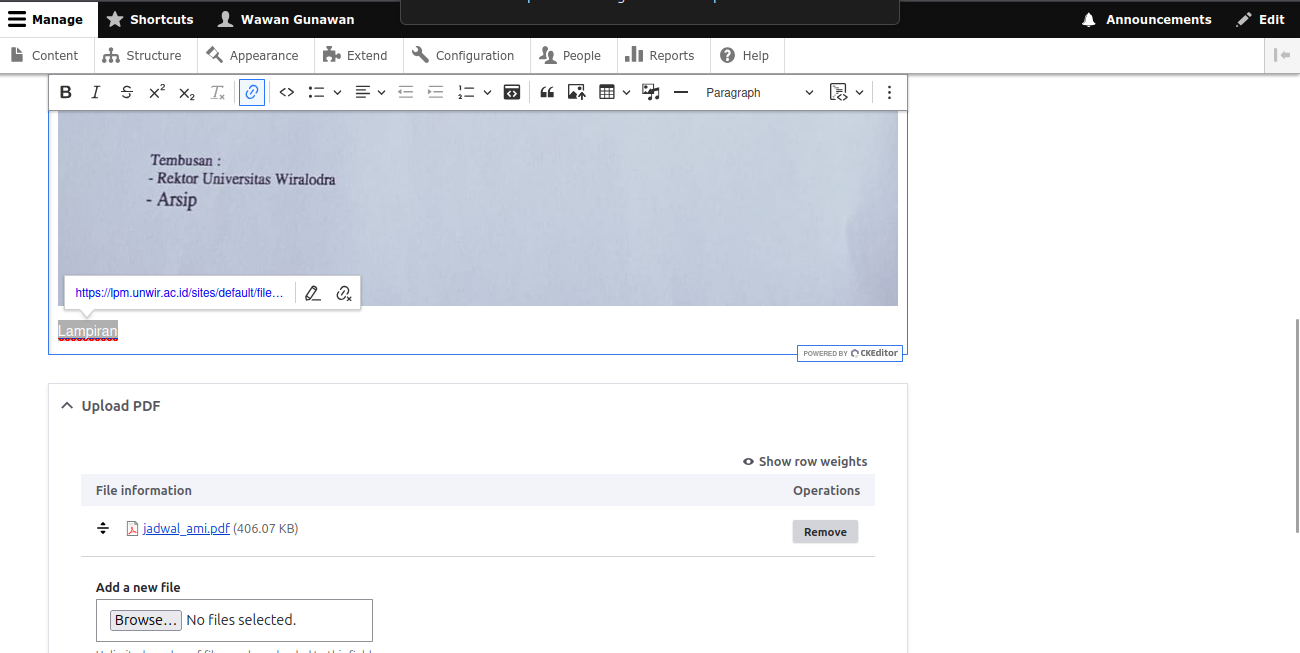
Task: Click the upload image icon
Action: tap(577, 93)
